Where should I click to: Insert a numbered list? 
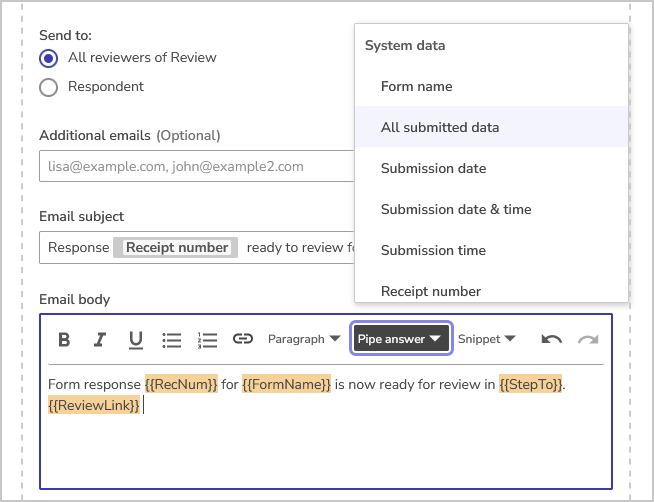[x=207, y=339]
